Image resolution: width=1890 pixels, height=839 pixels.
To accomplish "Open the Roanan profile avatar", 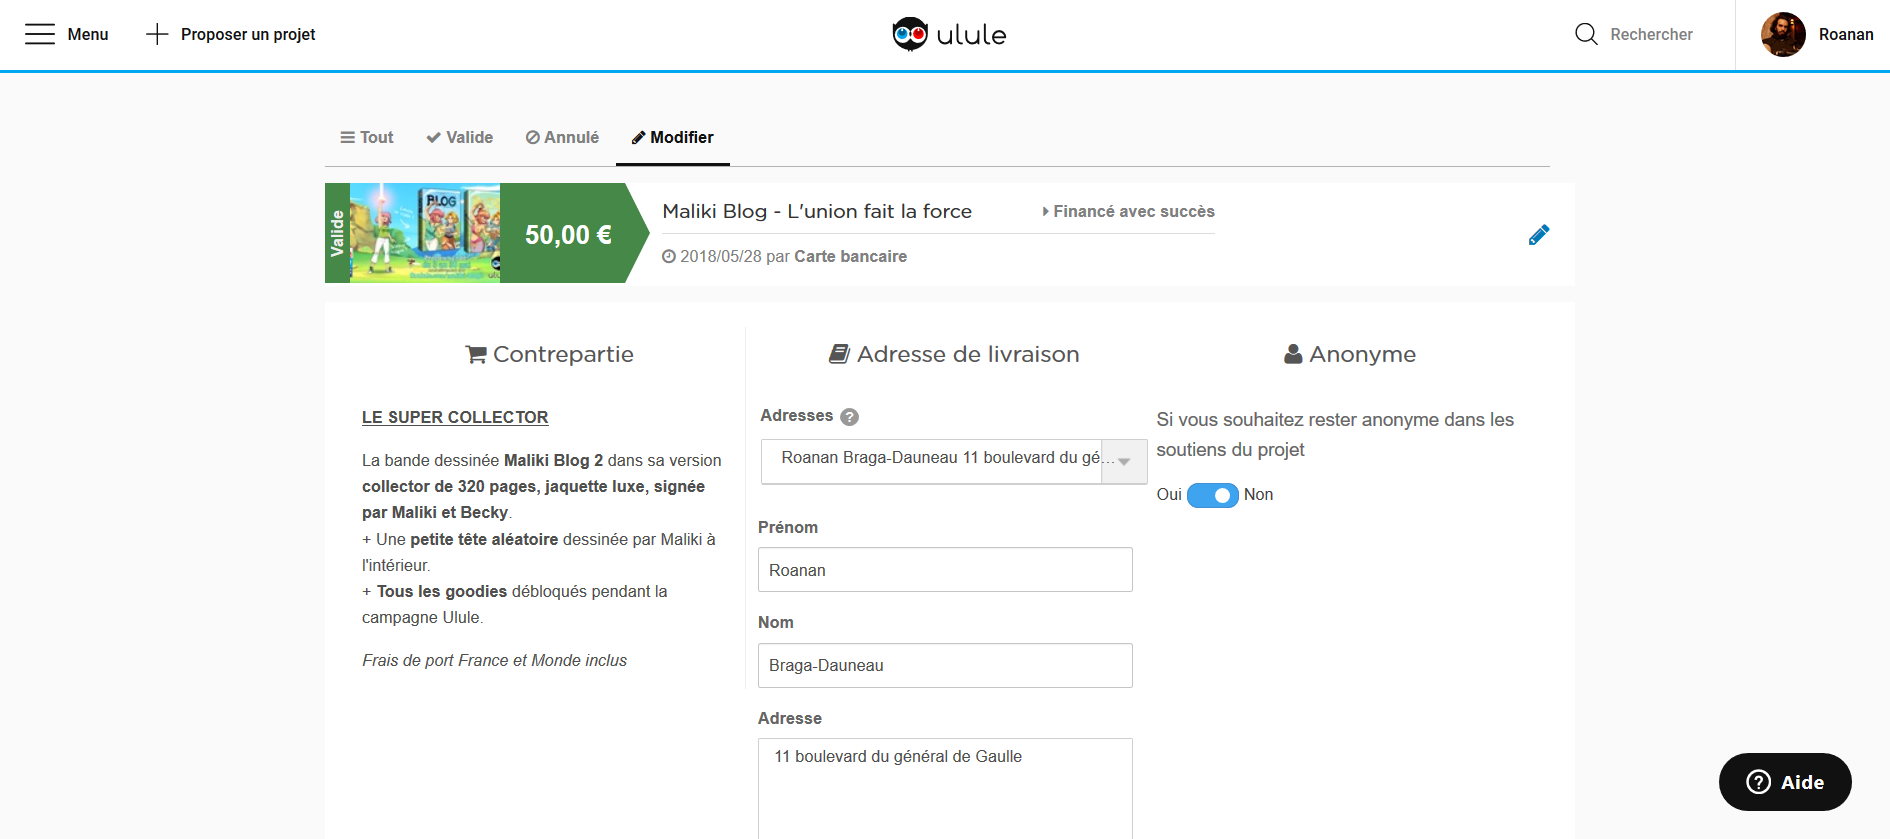I will coord(1783,34).
